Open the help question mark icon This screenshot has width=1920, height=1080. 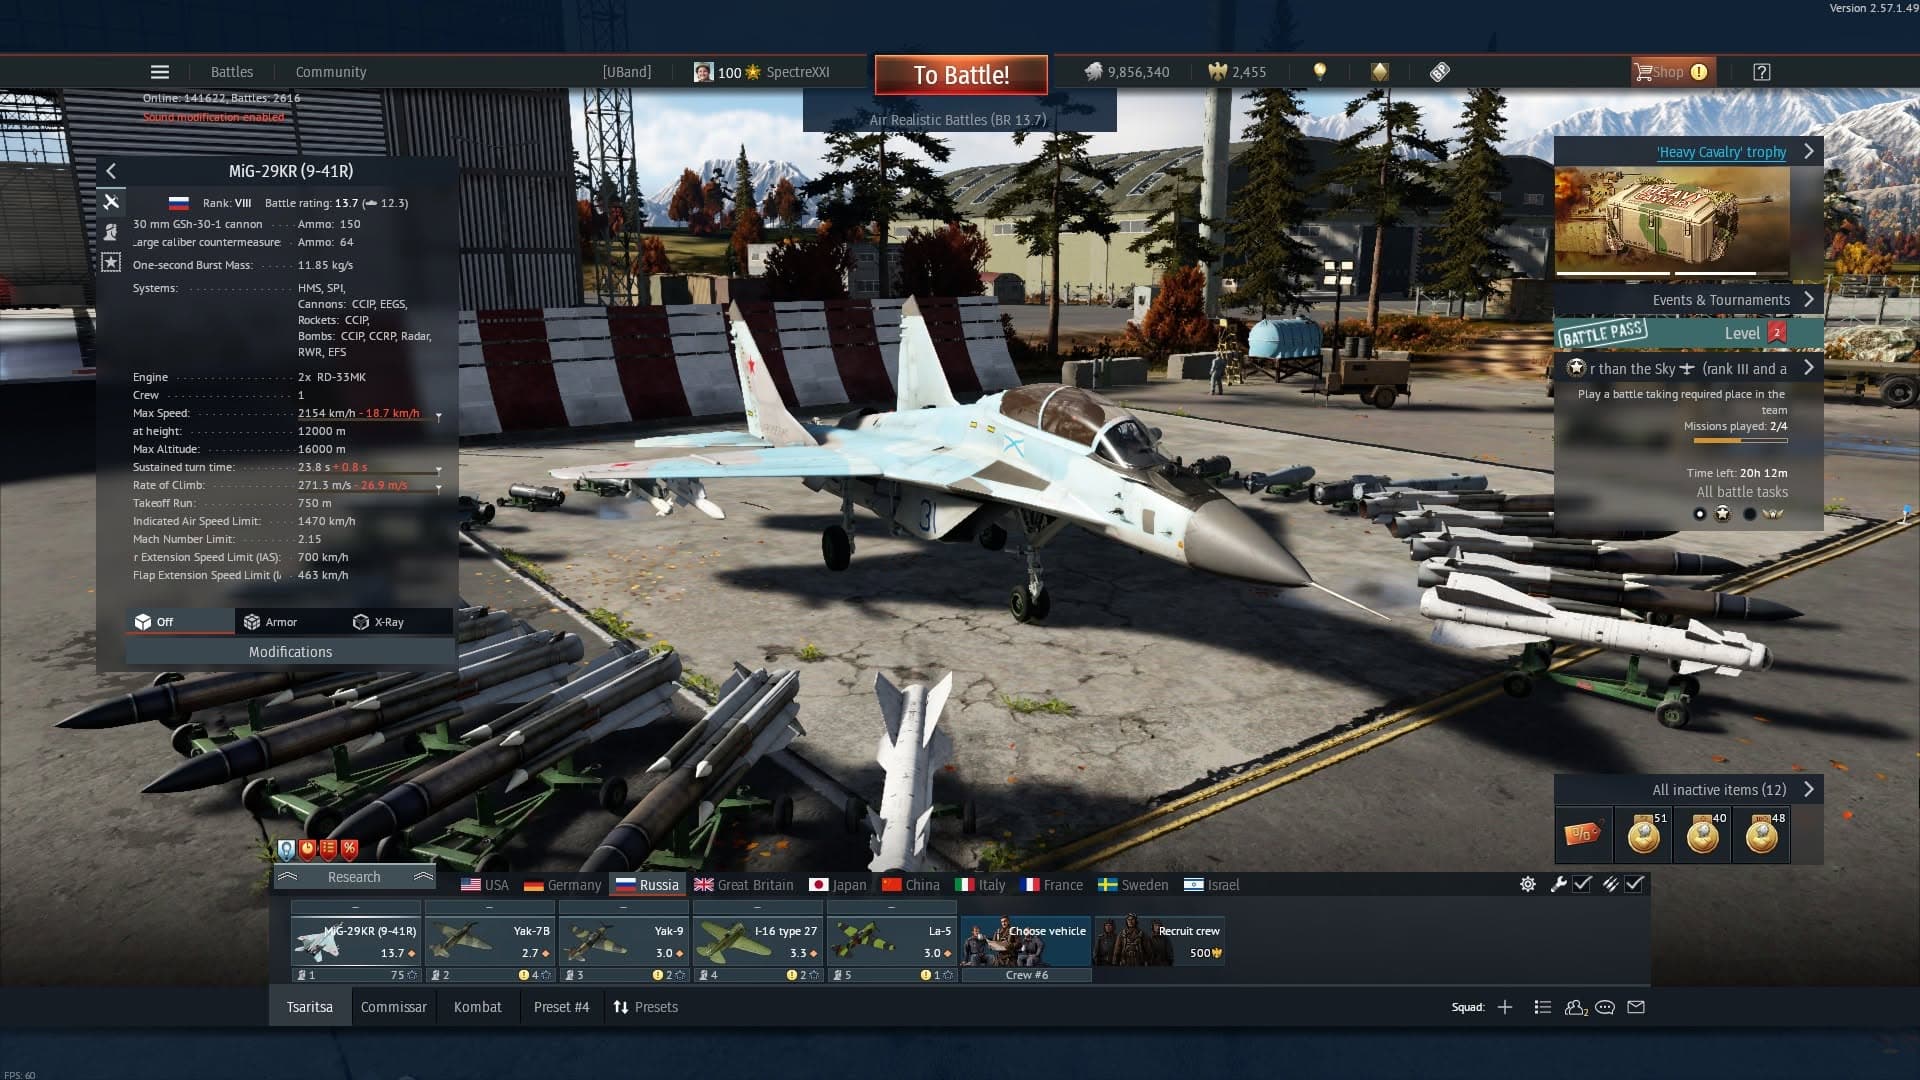(x=1762, y=72)
